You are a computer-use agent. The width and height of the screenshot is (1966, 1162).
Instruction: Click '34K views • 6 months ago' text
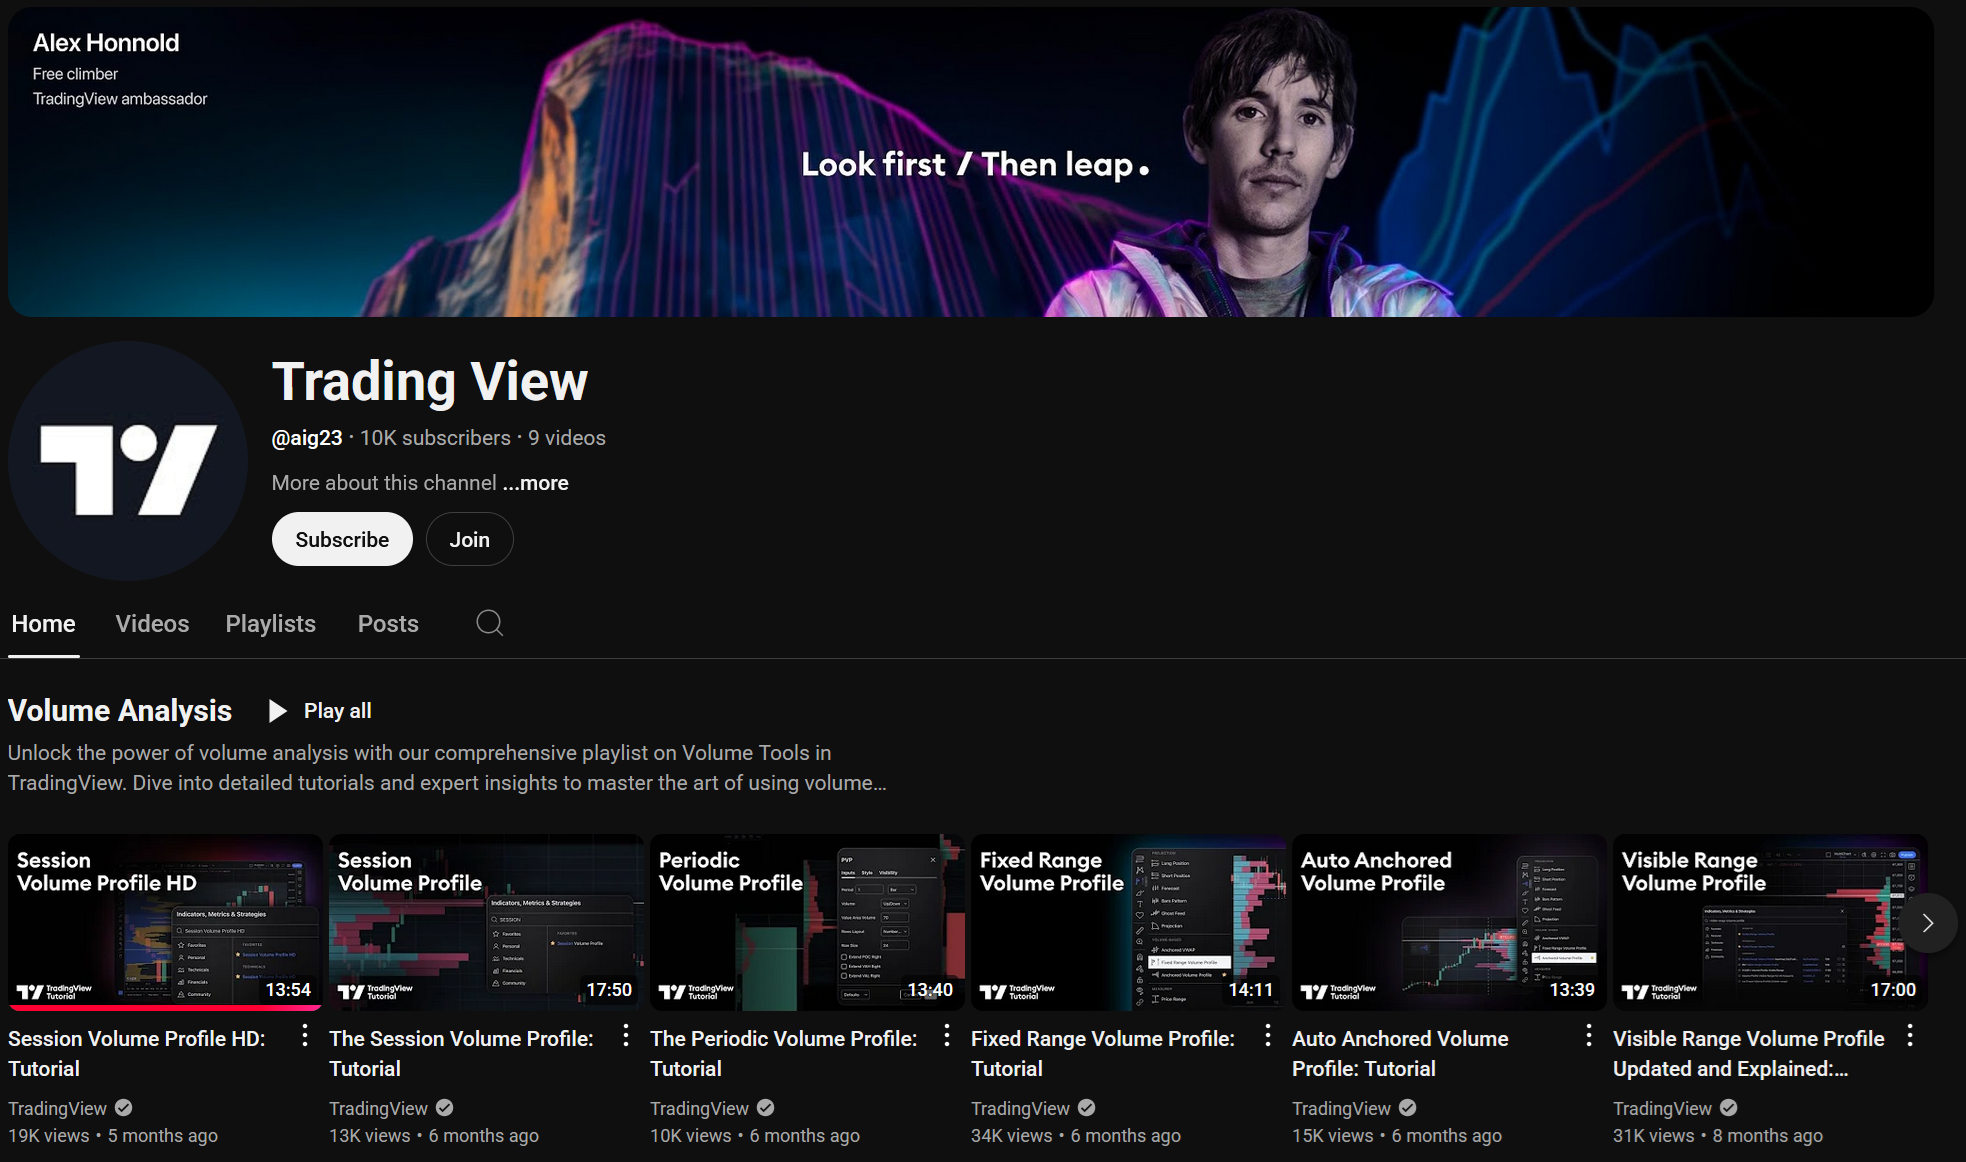1076,1136
